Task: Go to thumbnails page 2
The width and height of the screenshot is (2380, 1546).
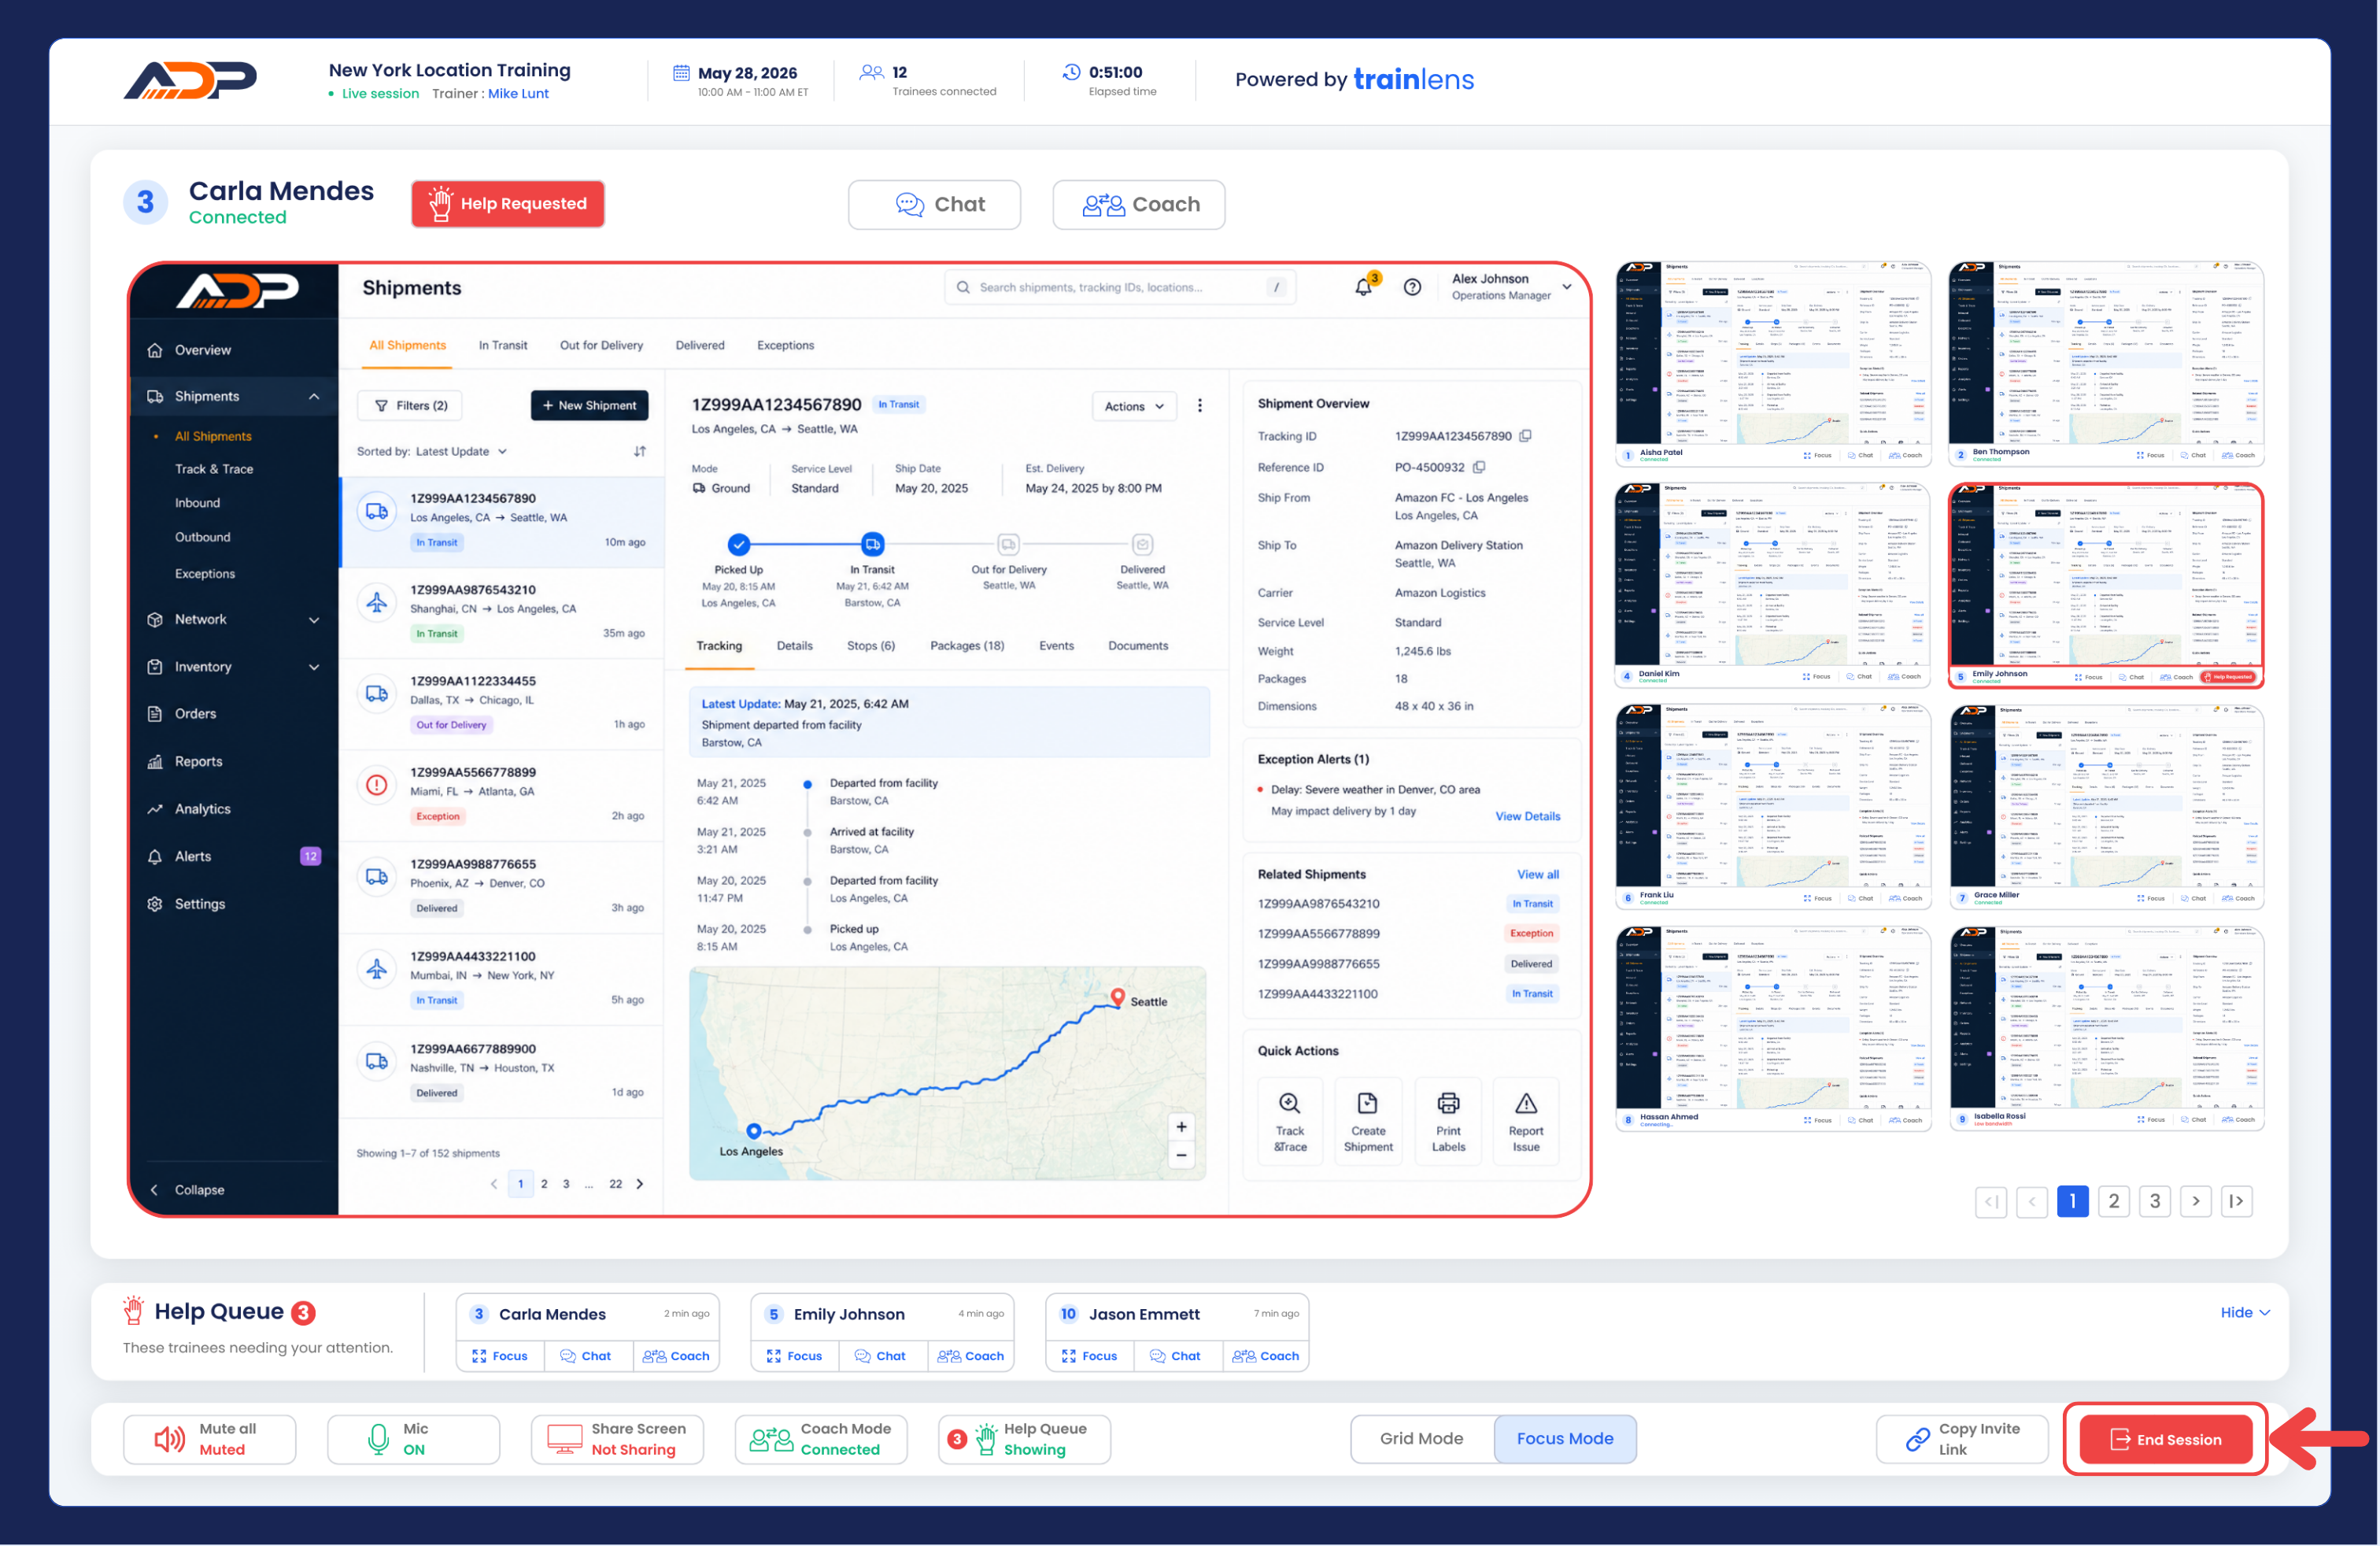Action: [x=2113, y=1201]
